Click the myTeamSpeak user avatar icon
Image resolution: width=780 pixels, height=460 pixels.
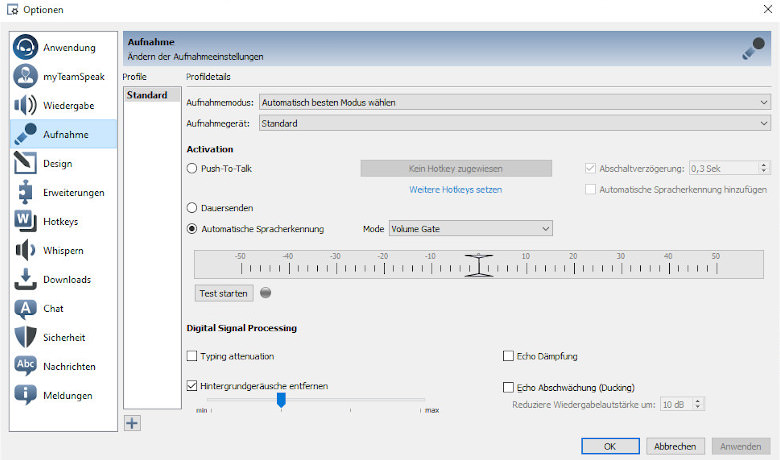(x=25, y=76)
